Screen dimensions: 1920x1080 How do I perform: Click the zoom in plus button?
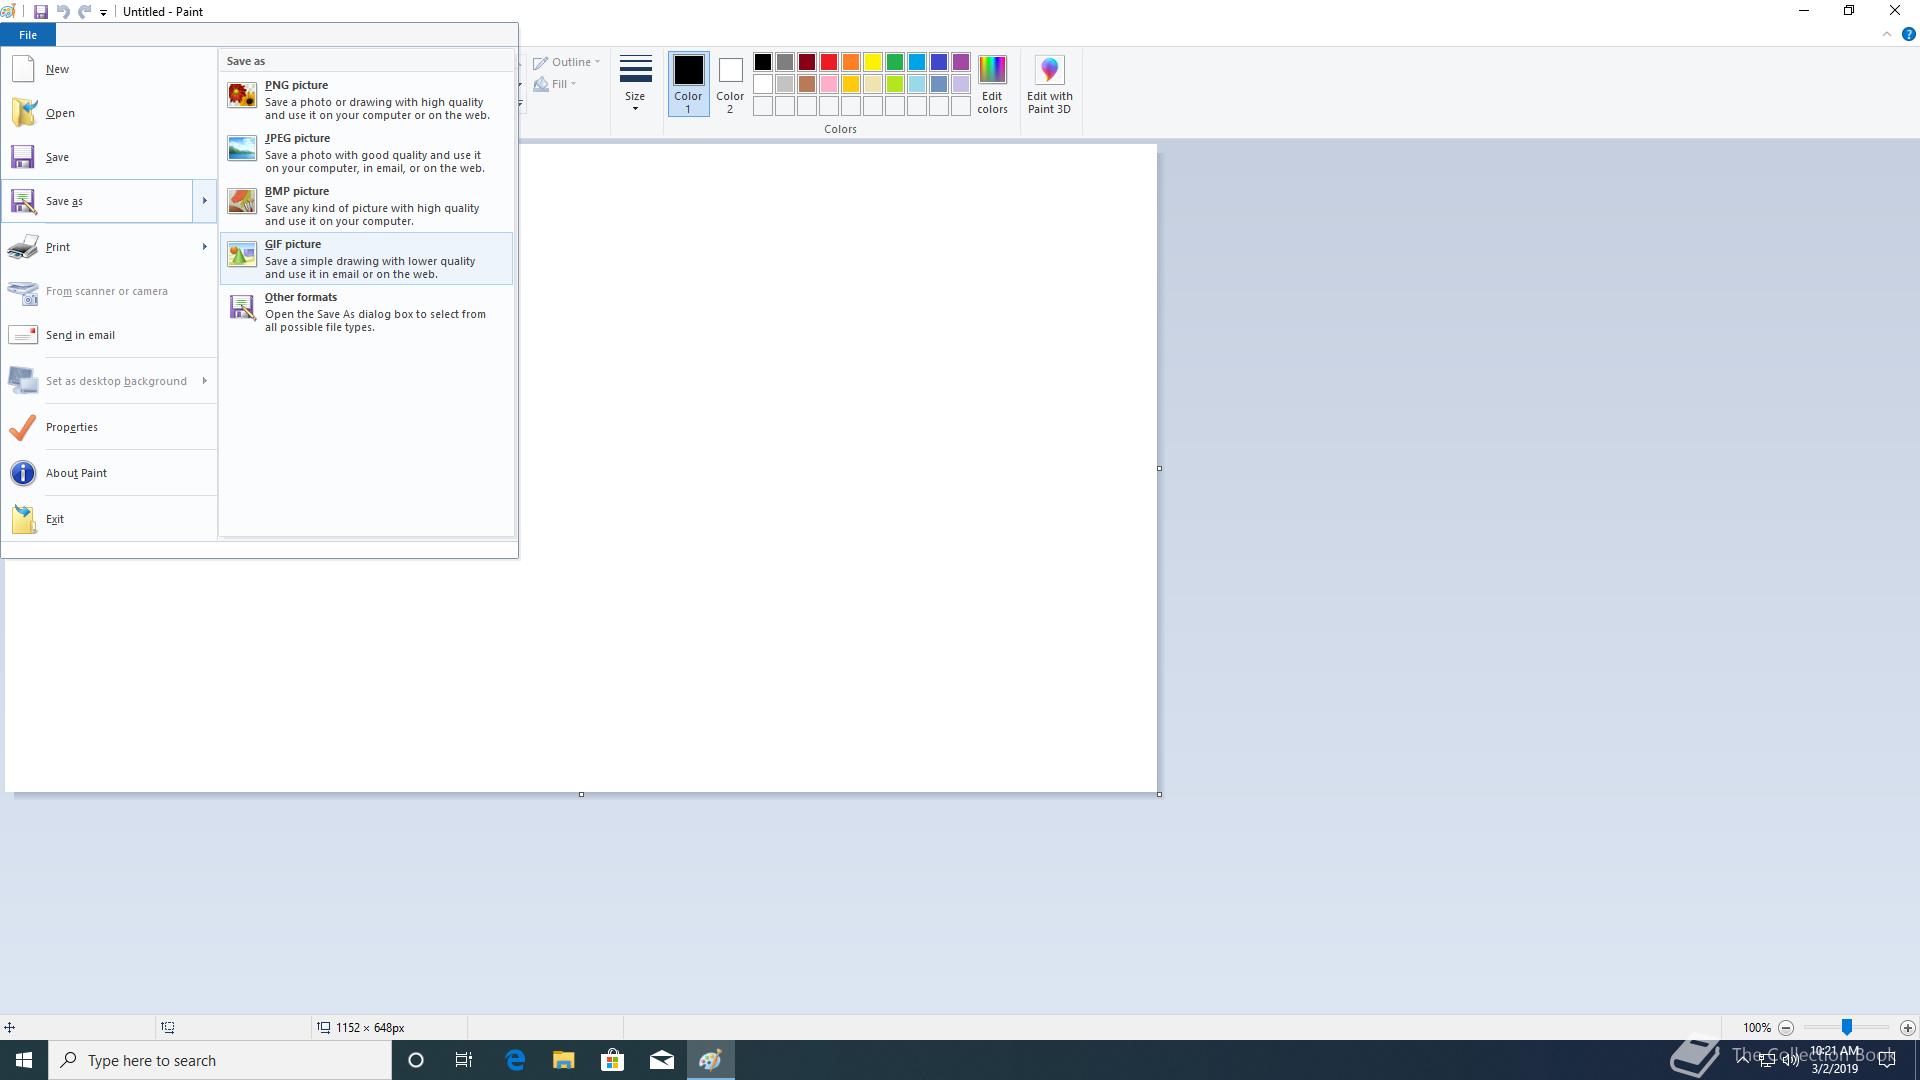click(1907, 1028)
